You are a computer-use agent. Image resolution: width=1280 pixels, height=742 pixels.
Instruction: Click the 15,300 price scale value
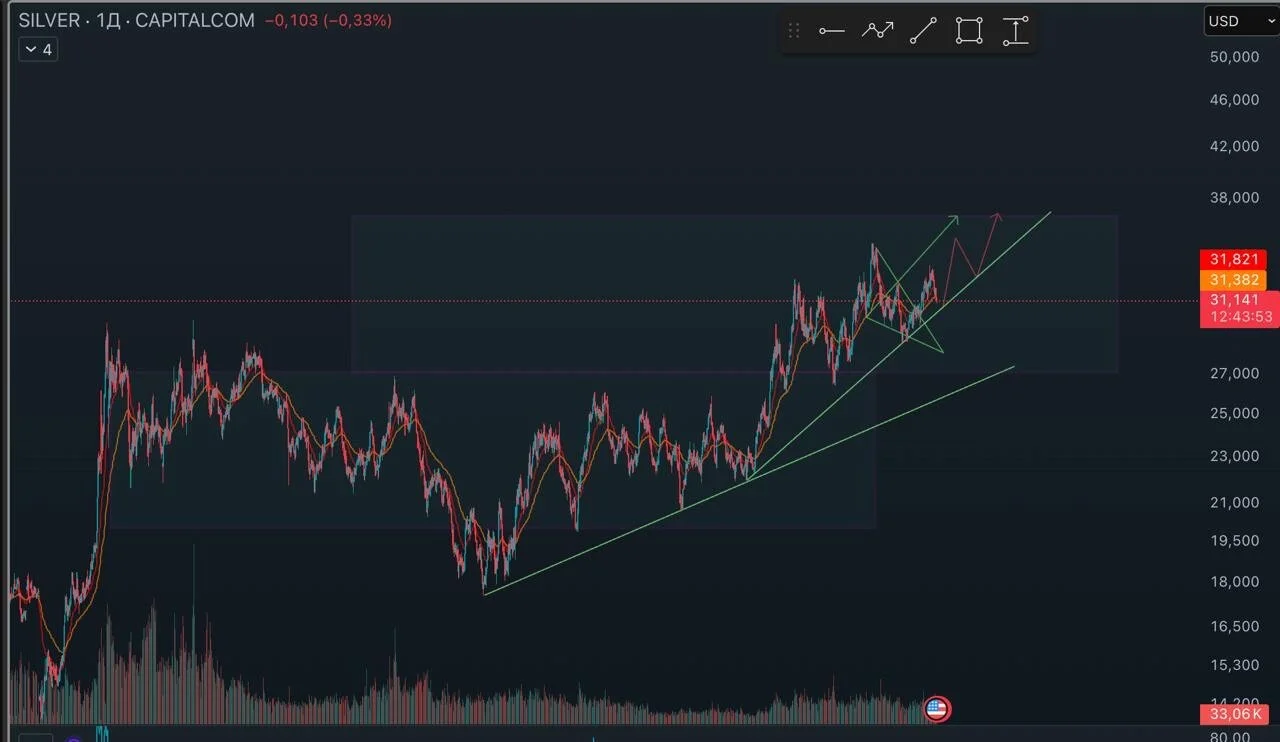[1234, 665]
